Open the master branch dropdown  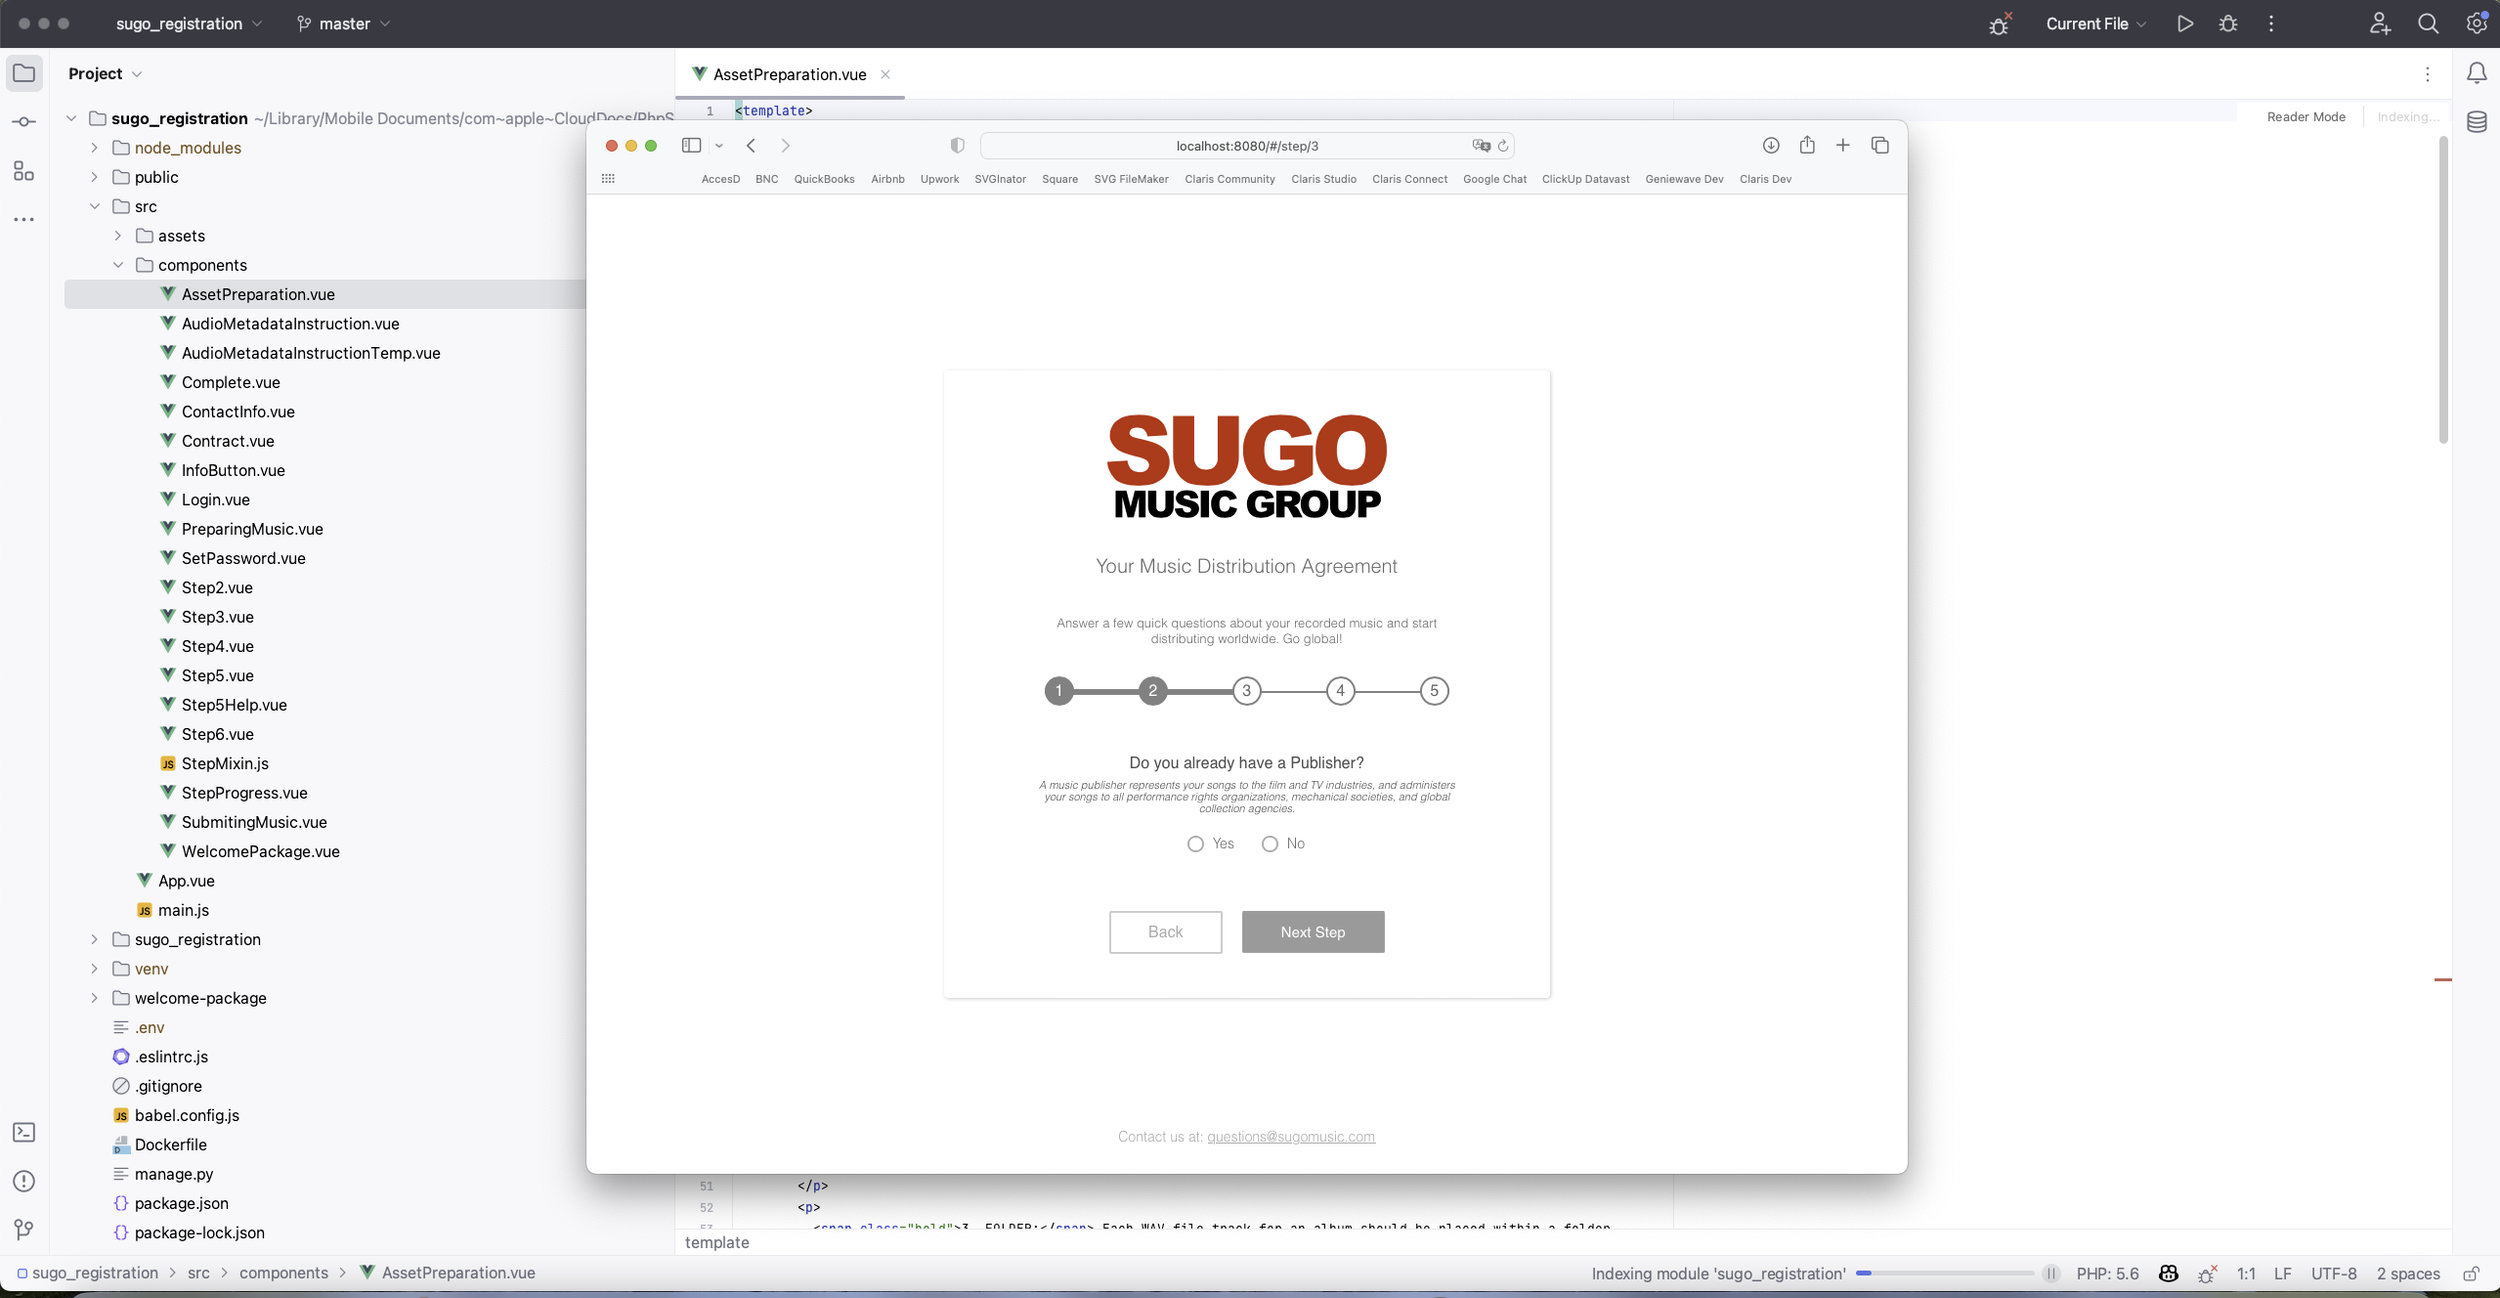tap(344, 24)
